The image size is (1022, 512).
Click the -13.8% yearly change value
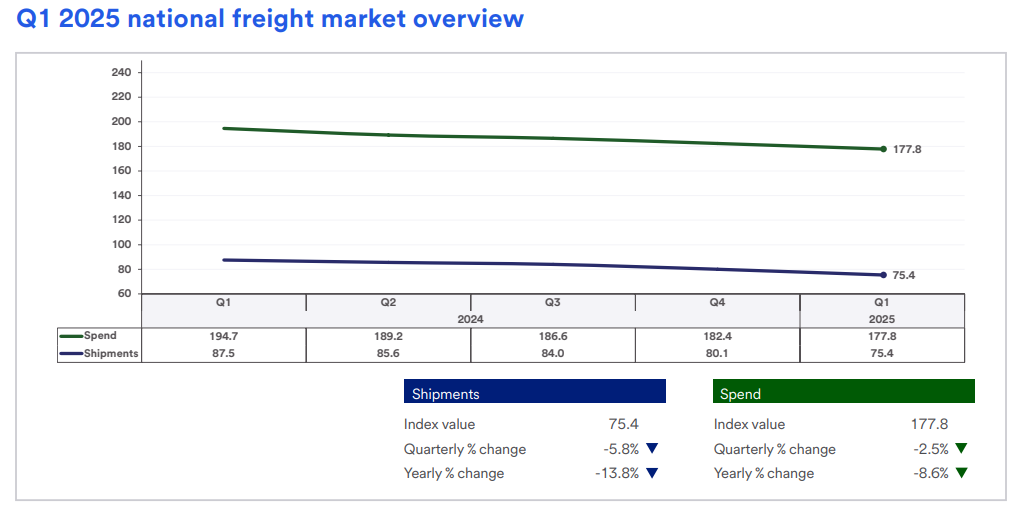[x=617, y=473]
